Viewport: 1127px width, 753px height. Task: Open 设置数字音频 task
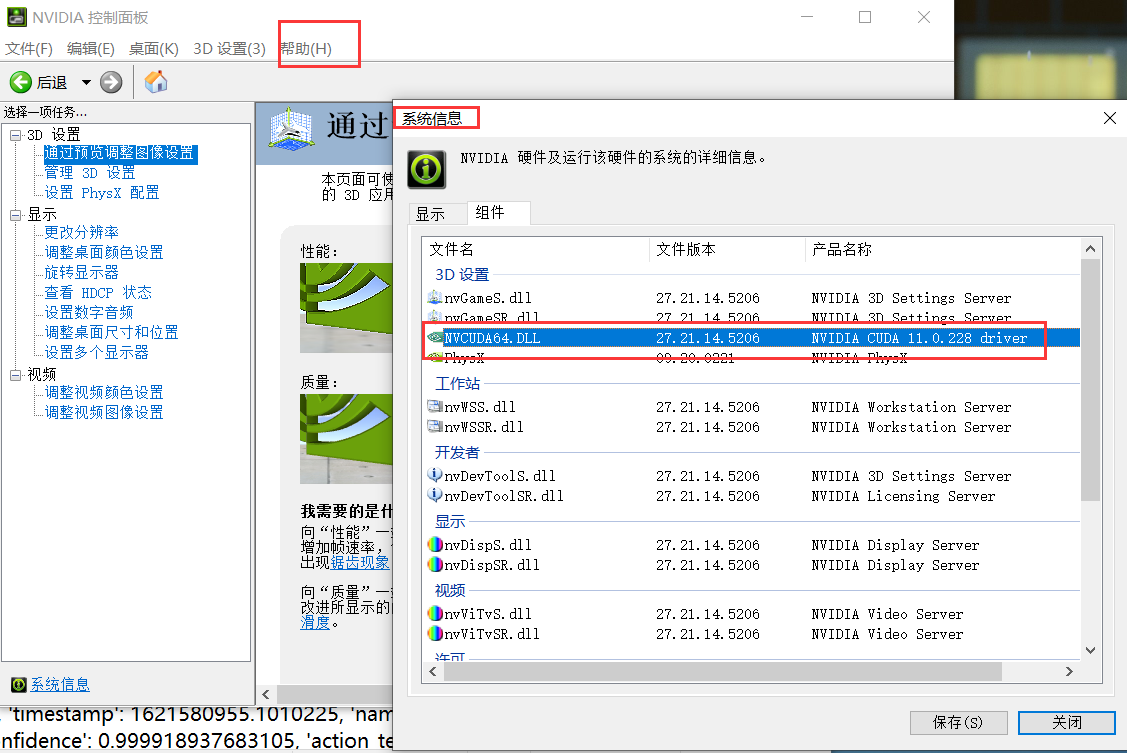coord(89,313)
